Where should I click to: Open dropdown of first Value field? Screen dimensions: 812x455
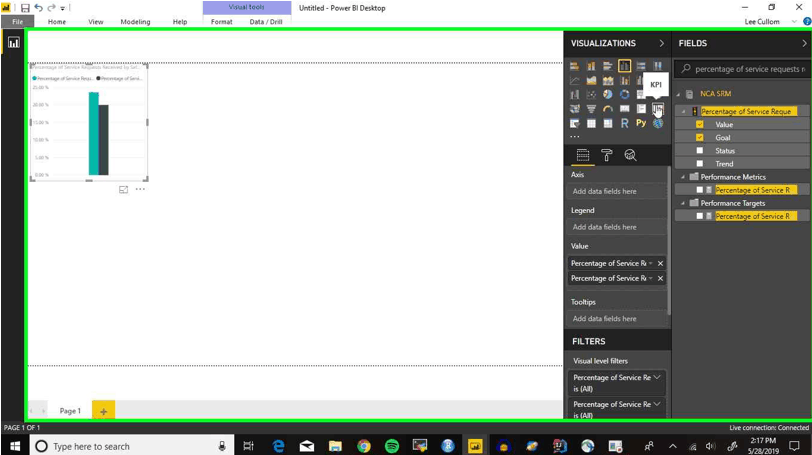tap(650, 263)
